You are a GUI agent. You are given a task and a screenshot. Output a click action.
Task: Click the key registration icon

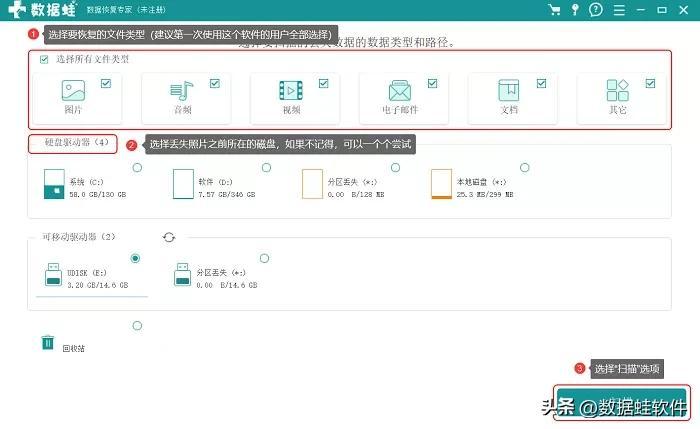click(x=575, y=9)
